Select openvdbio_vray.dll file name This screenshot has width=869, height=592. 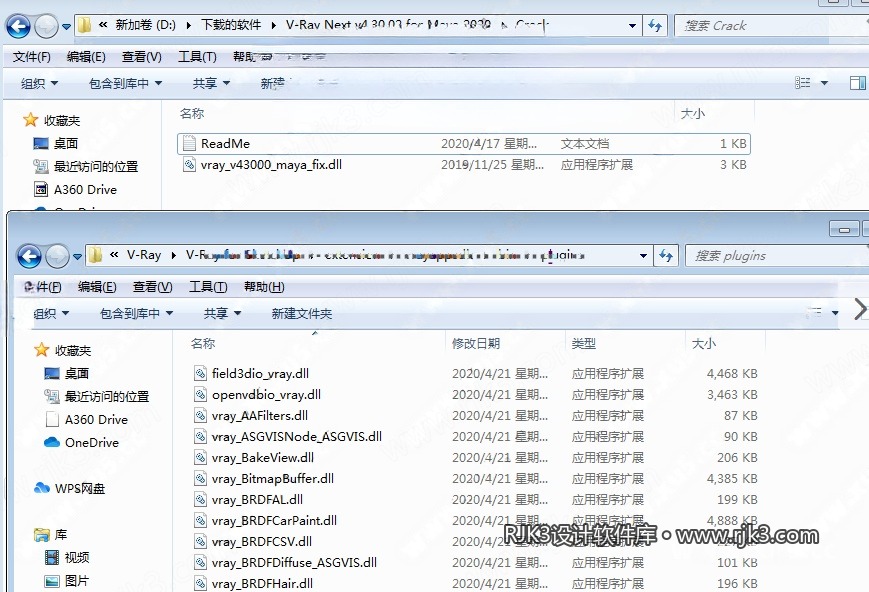pos(266,394)
